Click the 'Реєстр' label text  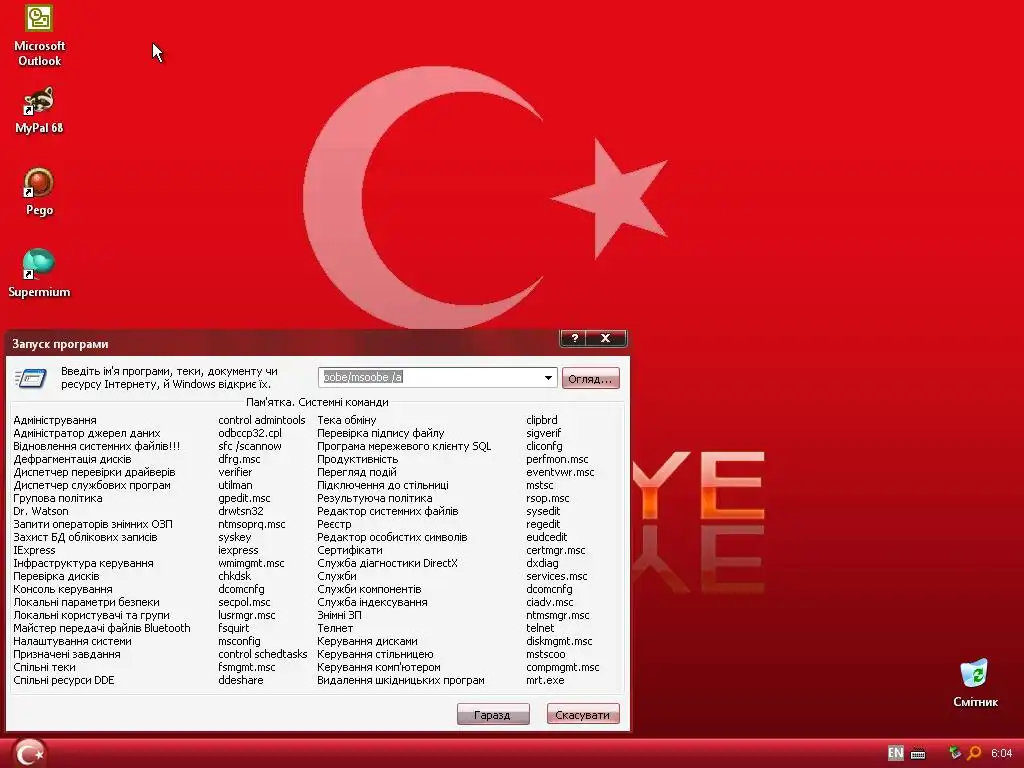[334, 524]
